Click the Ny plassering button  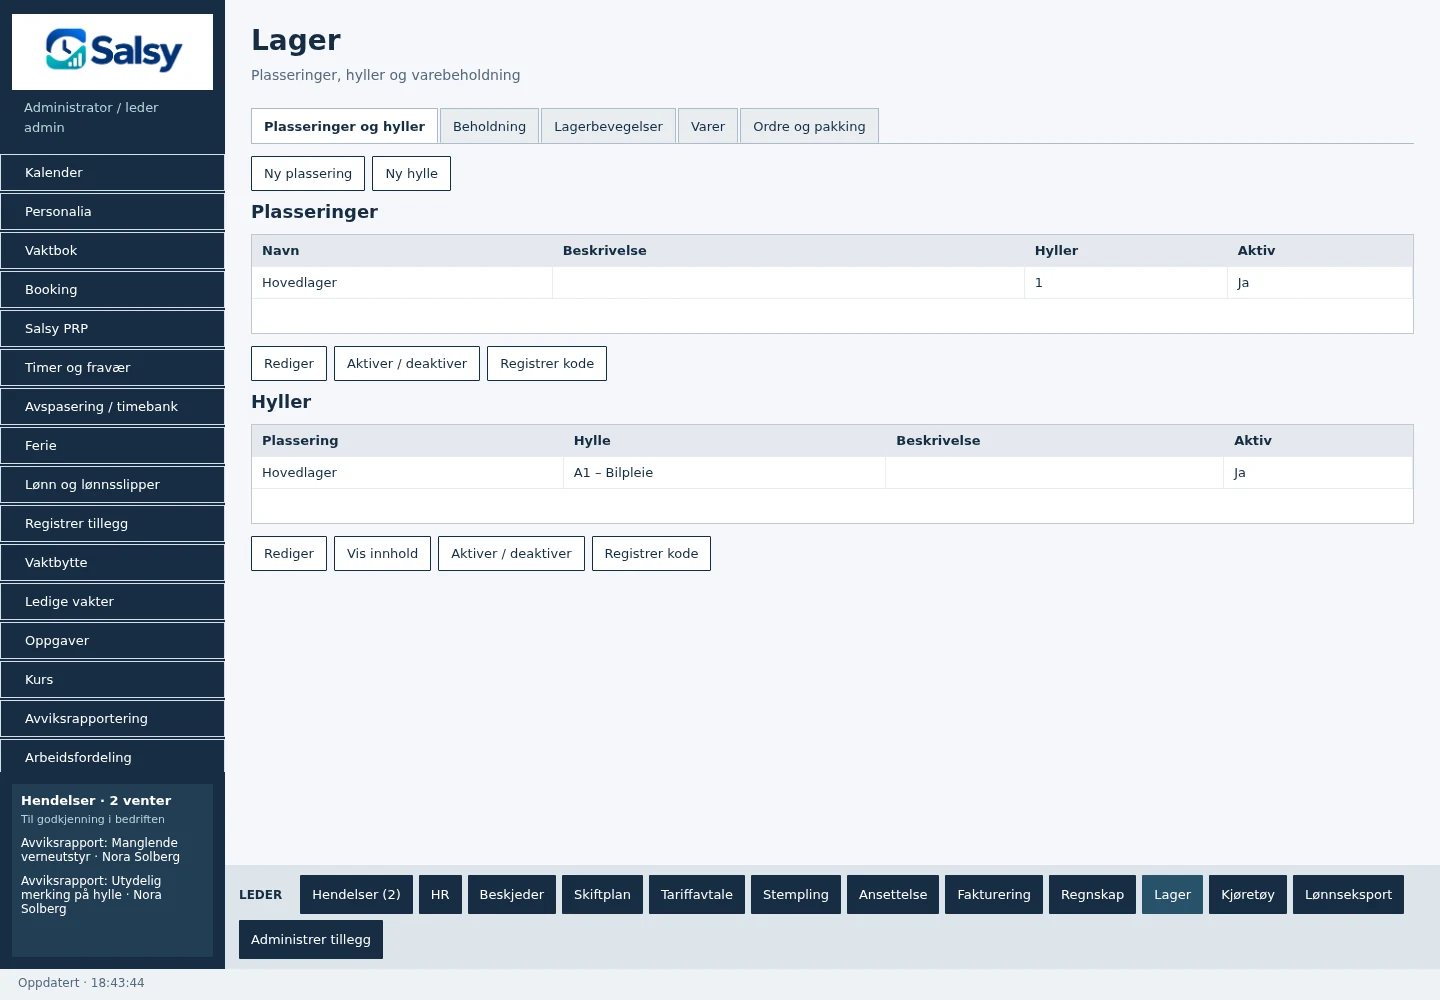(308, 173)
